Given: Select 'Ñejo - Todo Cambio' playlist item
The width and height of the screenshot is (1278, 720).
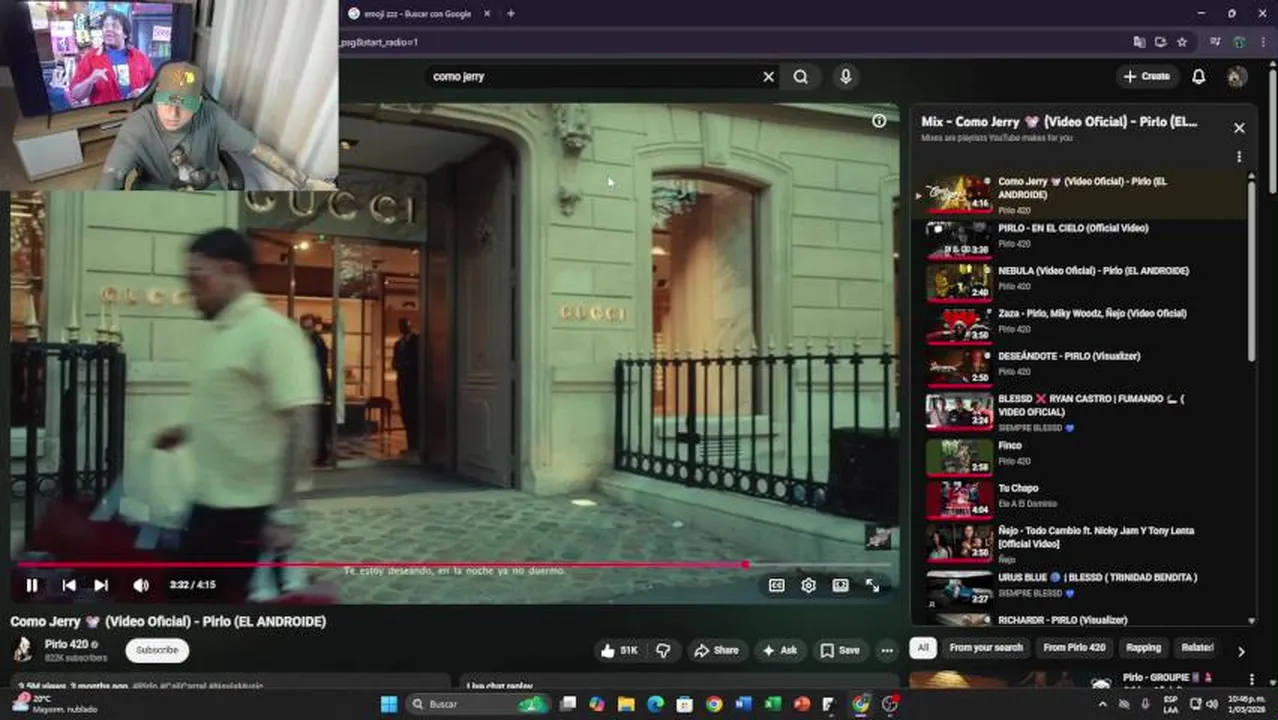Looking at the screenshot, I should pyautogui.click(x=1082, y=542).
